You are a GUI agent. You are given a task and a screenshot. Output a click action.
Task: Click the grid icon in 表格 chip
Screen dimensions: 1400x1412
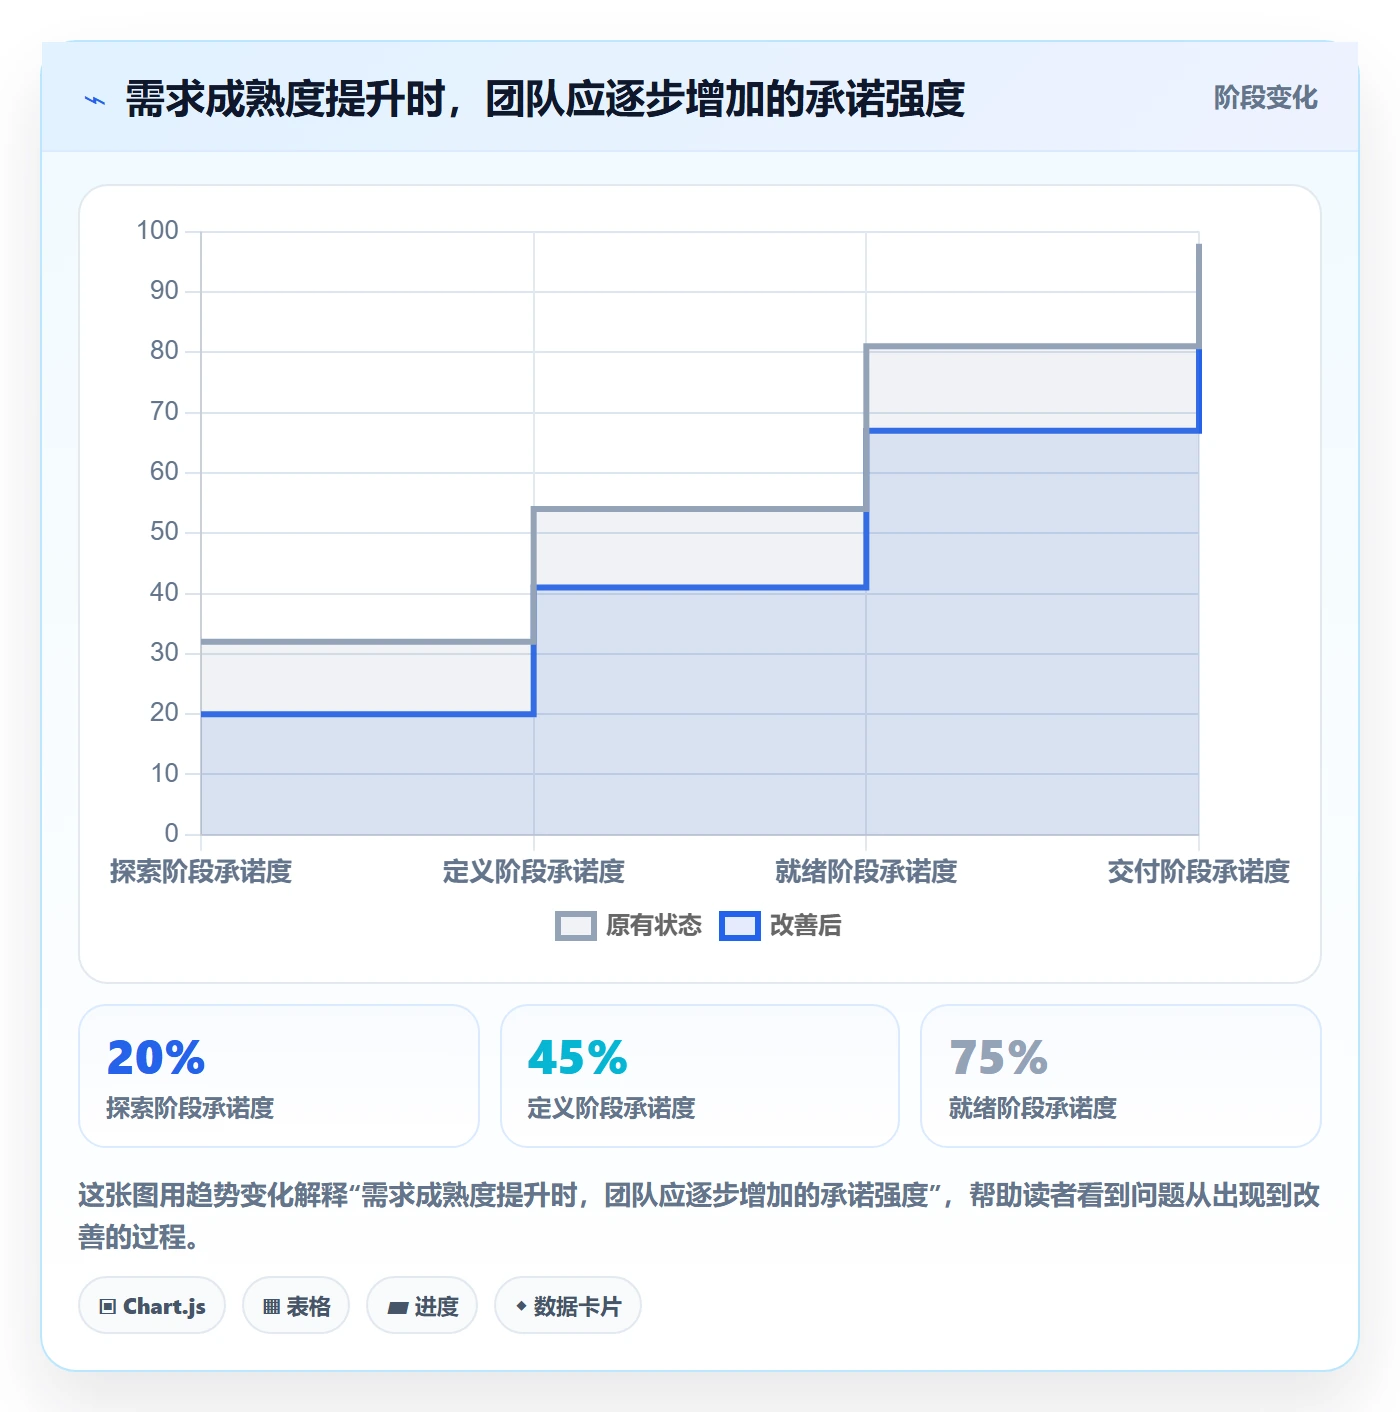click(x=271, y=1306)
